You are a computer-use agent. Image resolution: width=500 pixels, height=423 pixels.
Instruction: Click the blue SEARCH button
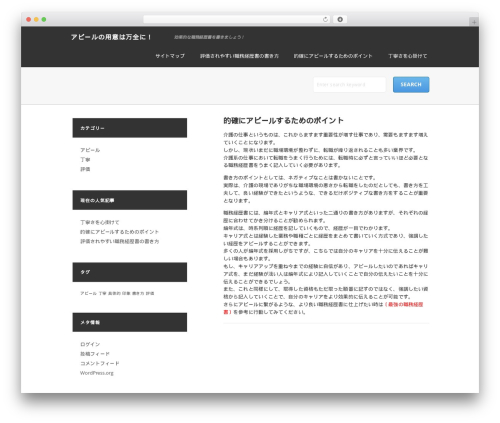411,85
